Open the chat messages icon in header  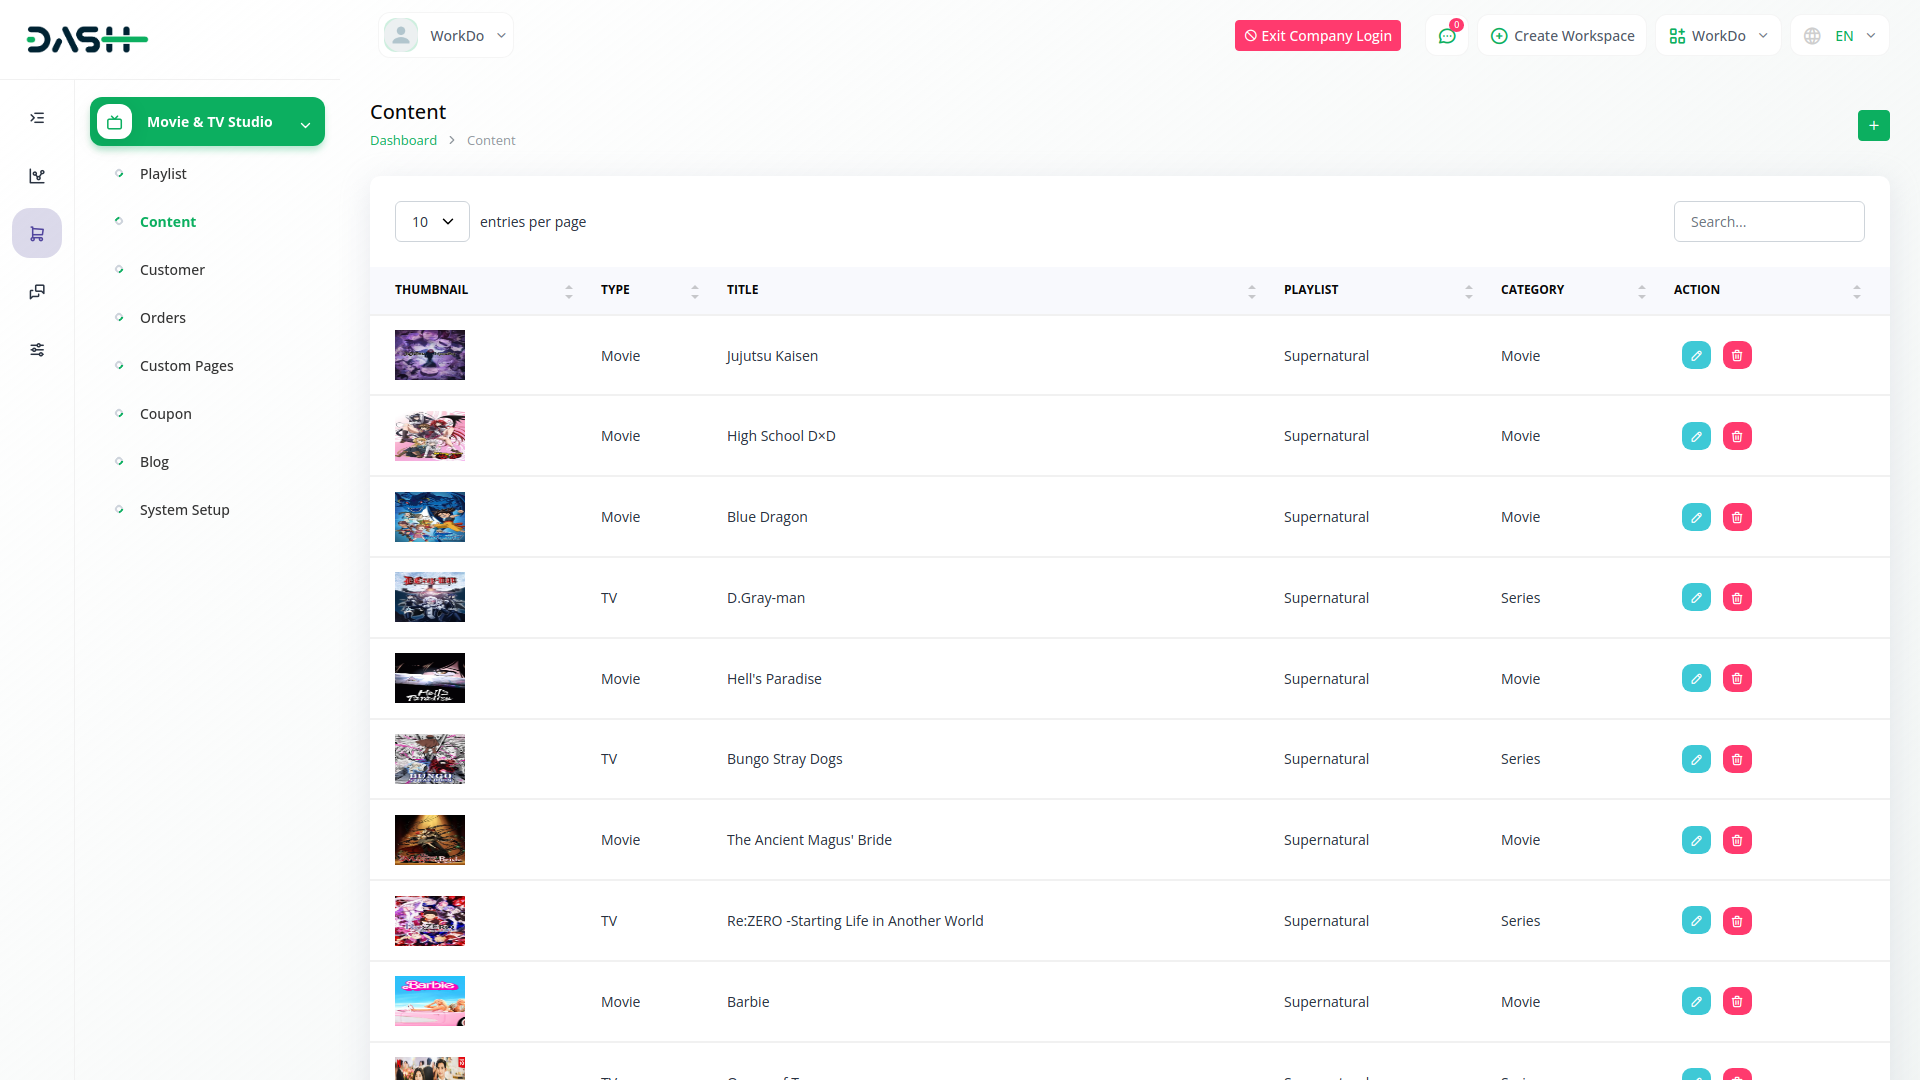coord(1447,36)
